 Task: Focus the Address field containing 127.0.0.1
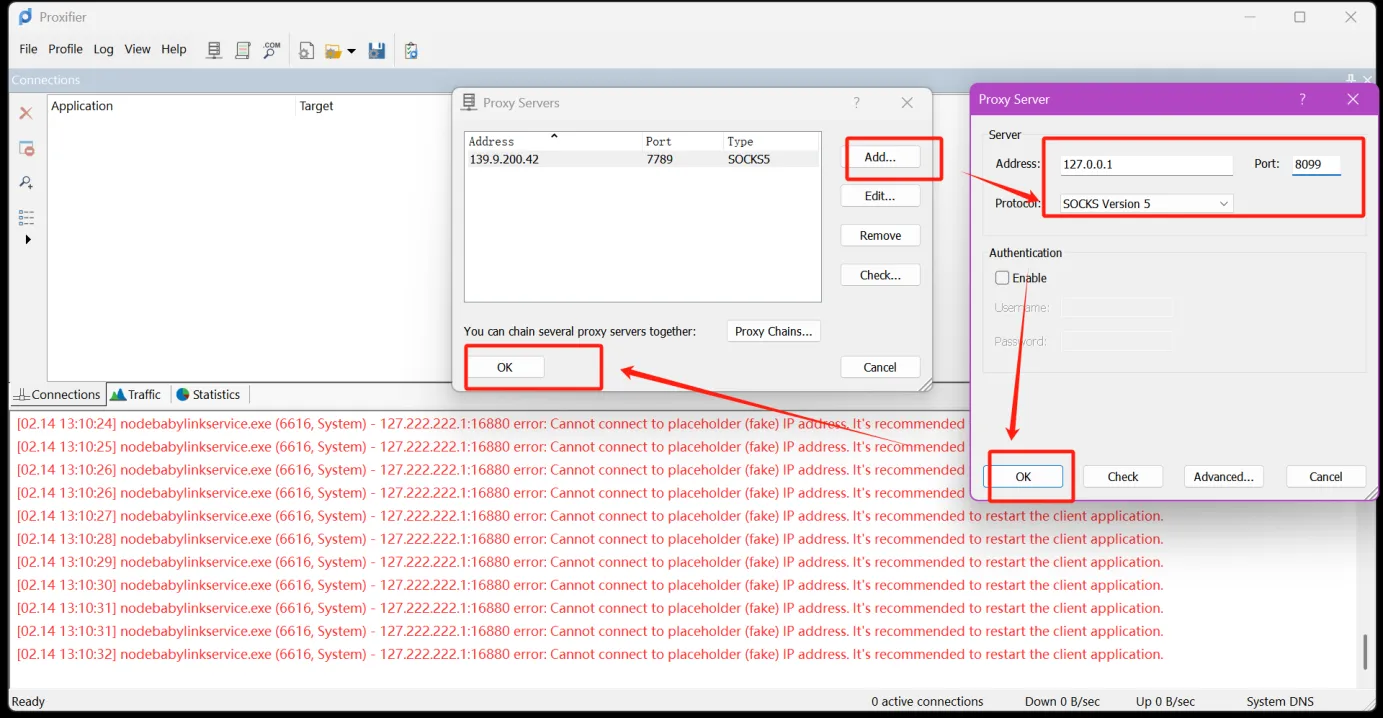click(x=1146, y=165)
